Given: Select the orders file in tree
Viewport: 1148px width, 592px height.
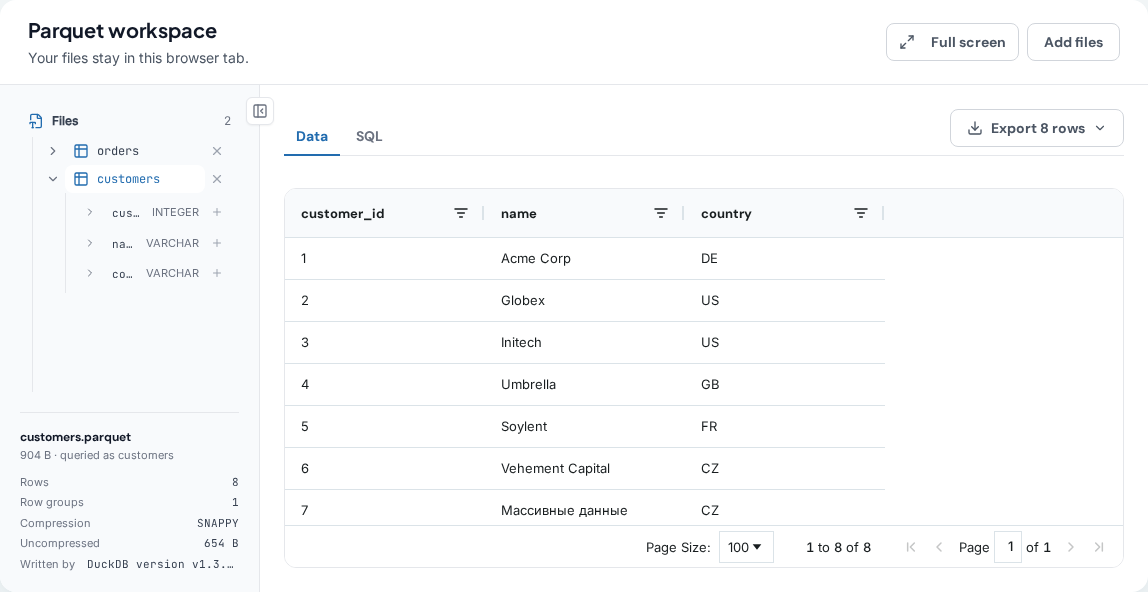Looking at the screenshot, I should coord(118,151).
